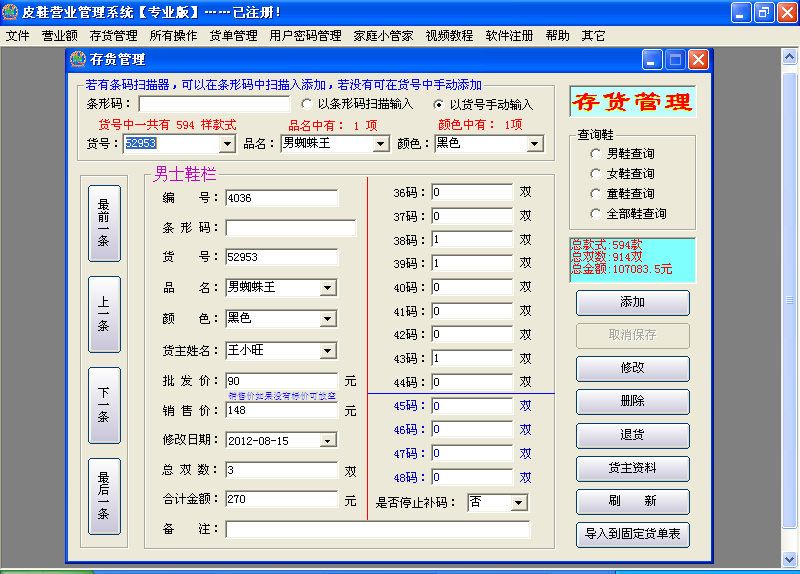Viewport: 800px width, 574px height.
Task: Click the main application title bar icon
Action: [10, 12]
